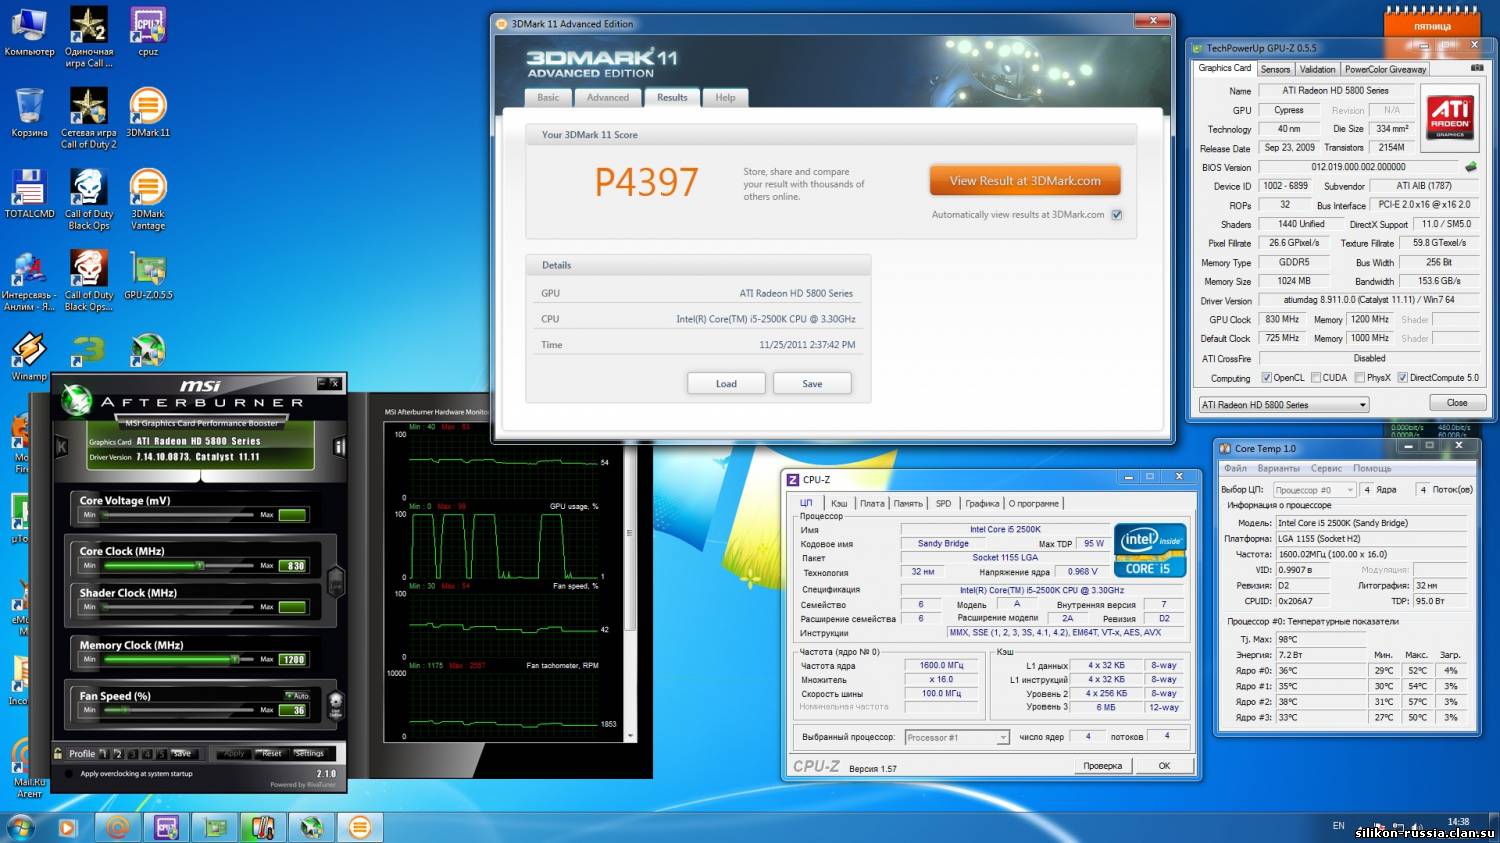Click the CPU-Z taskbar icon

[x=166, y=827]
